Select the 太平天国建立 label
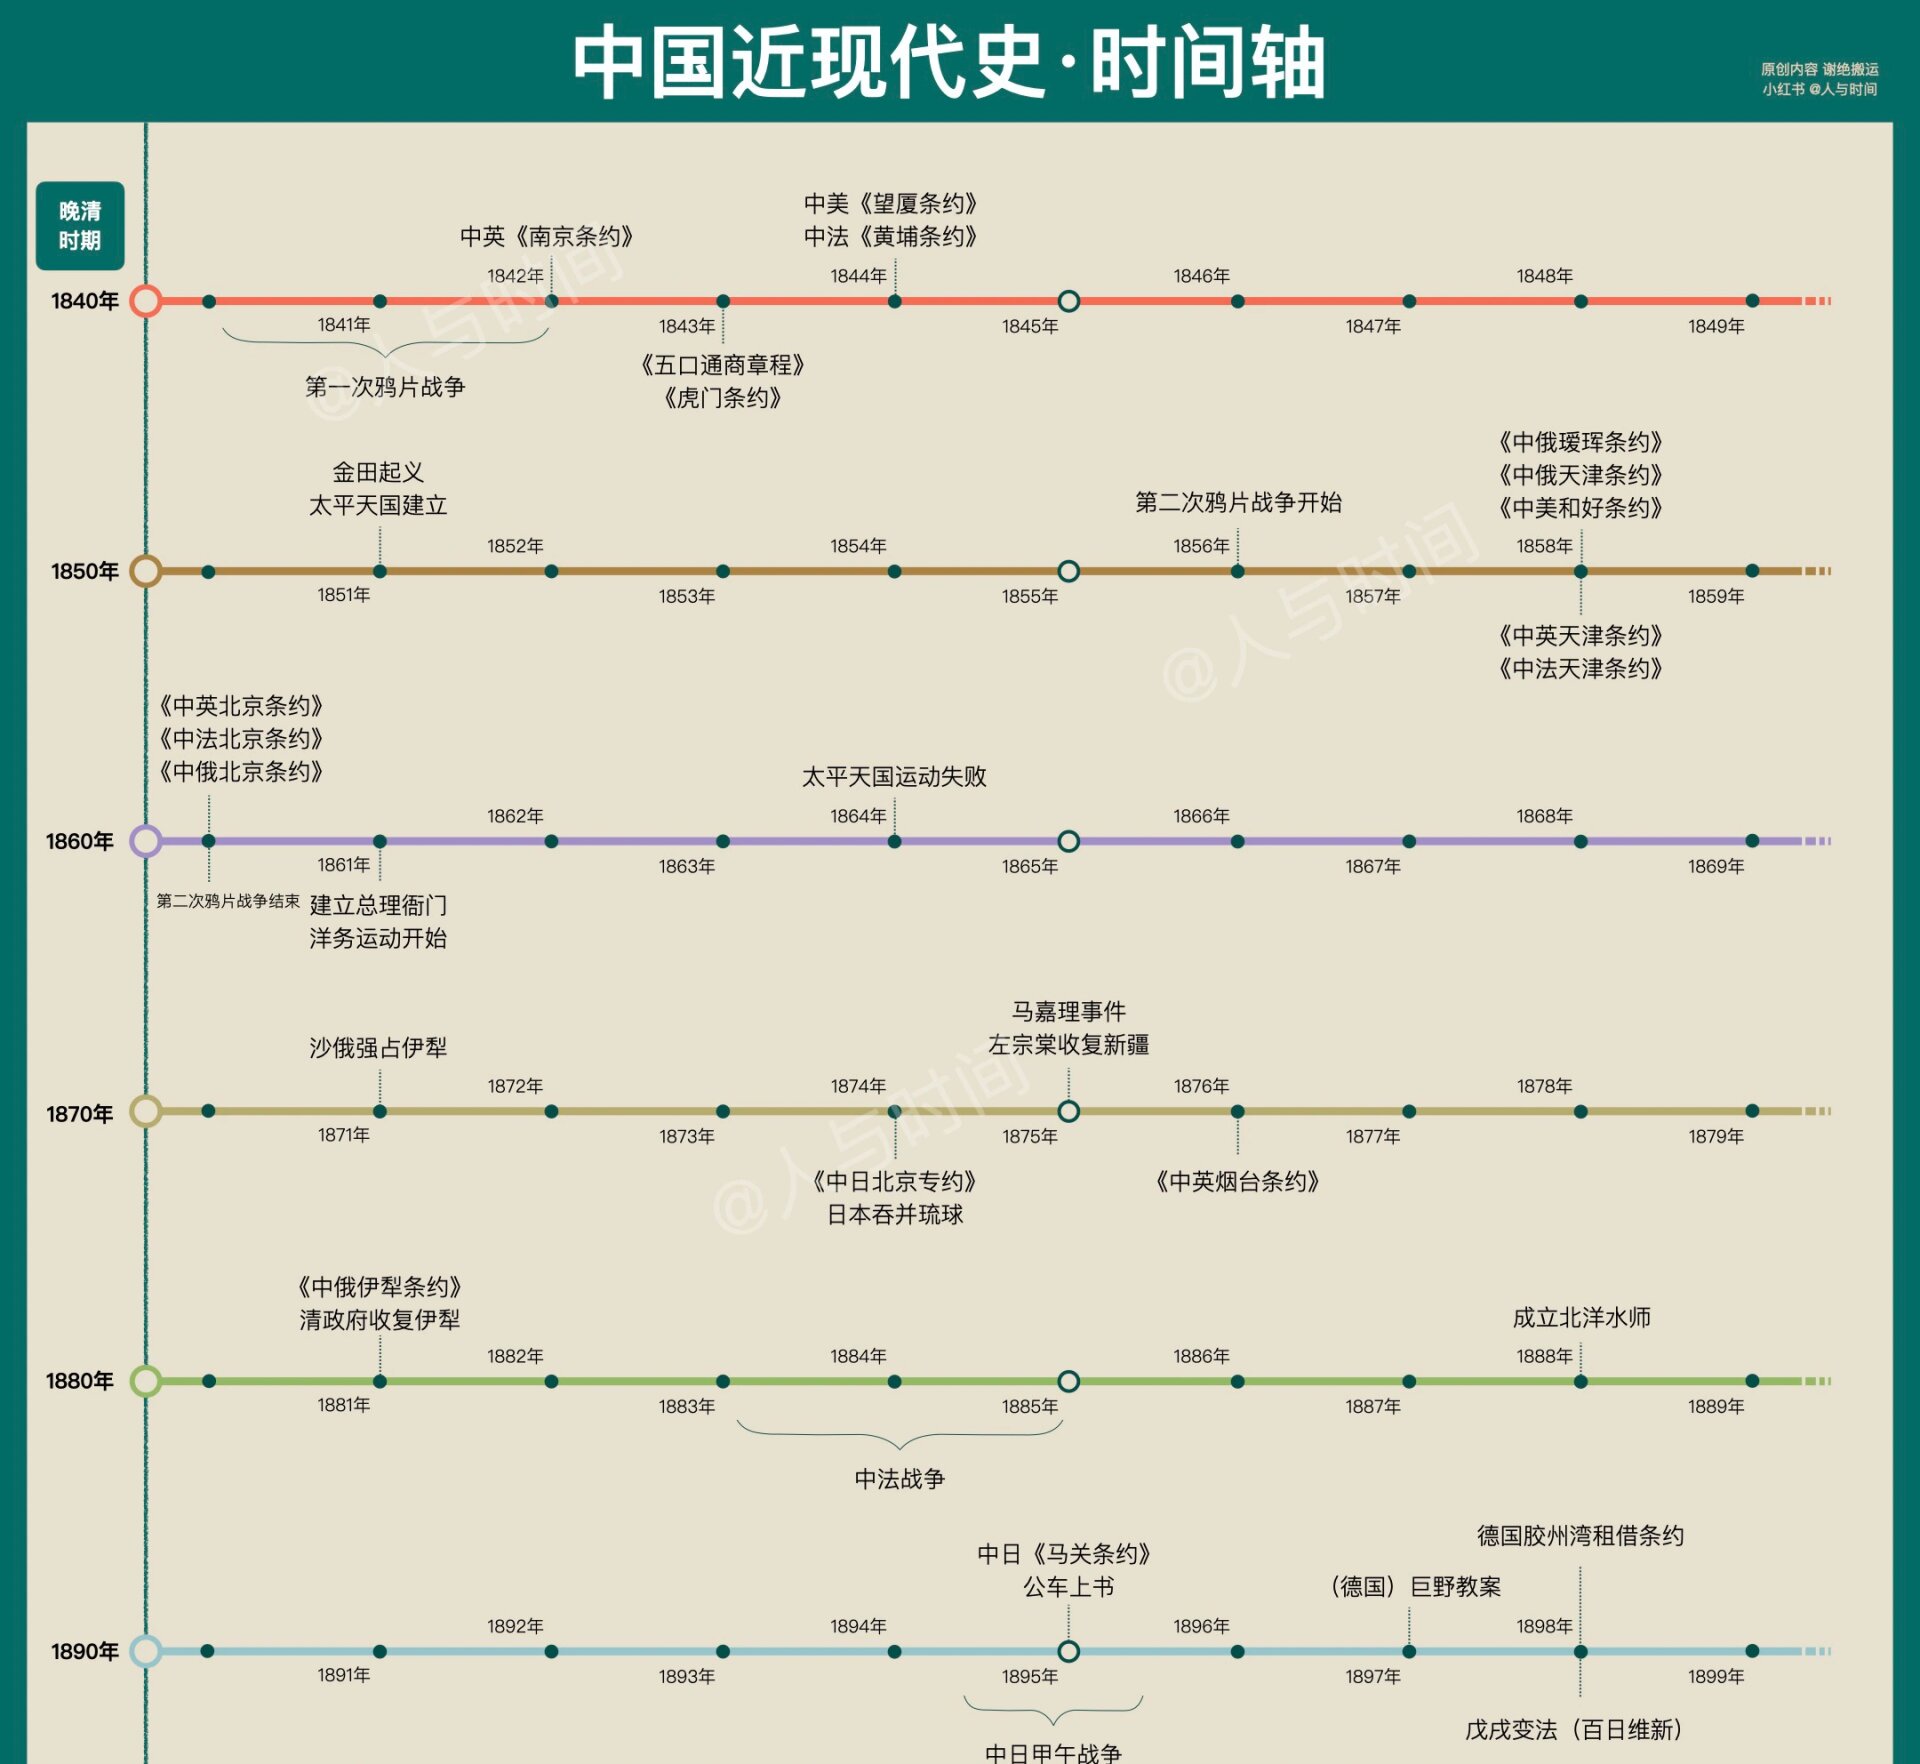 [378, 505]
